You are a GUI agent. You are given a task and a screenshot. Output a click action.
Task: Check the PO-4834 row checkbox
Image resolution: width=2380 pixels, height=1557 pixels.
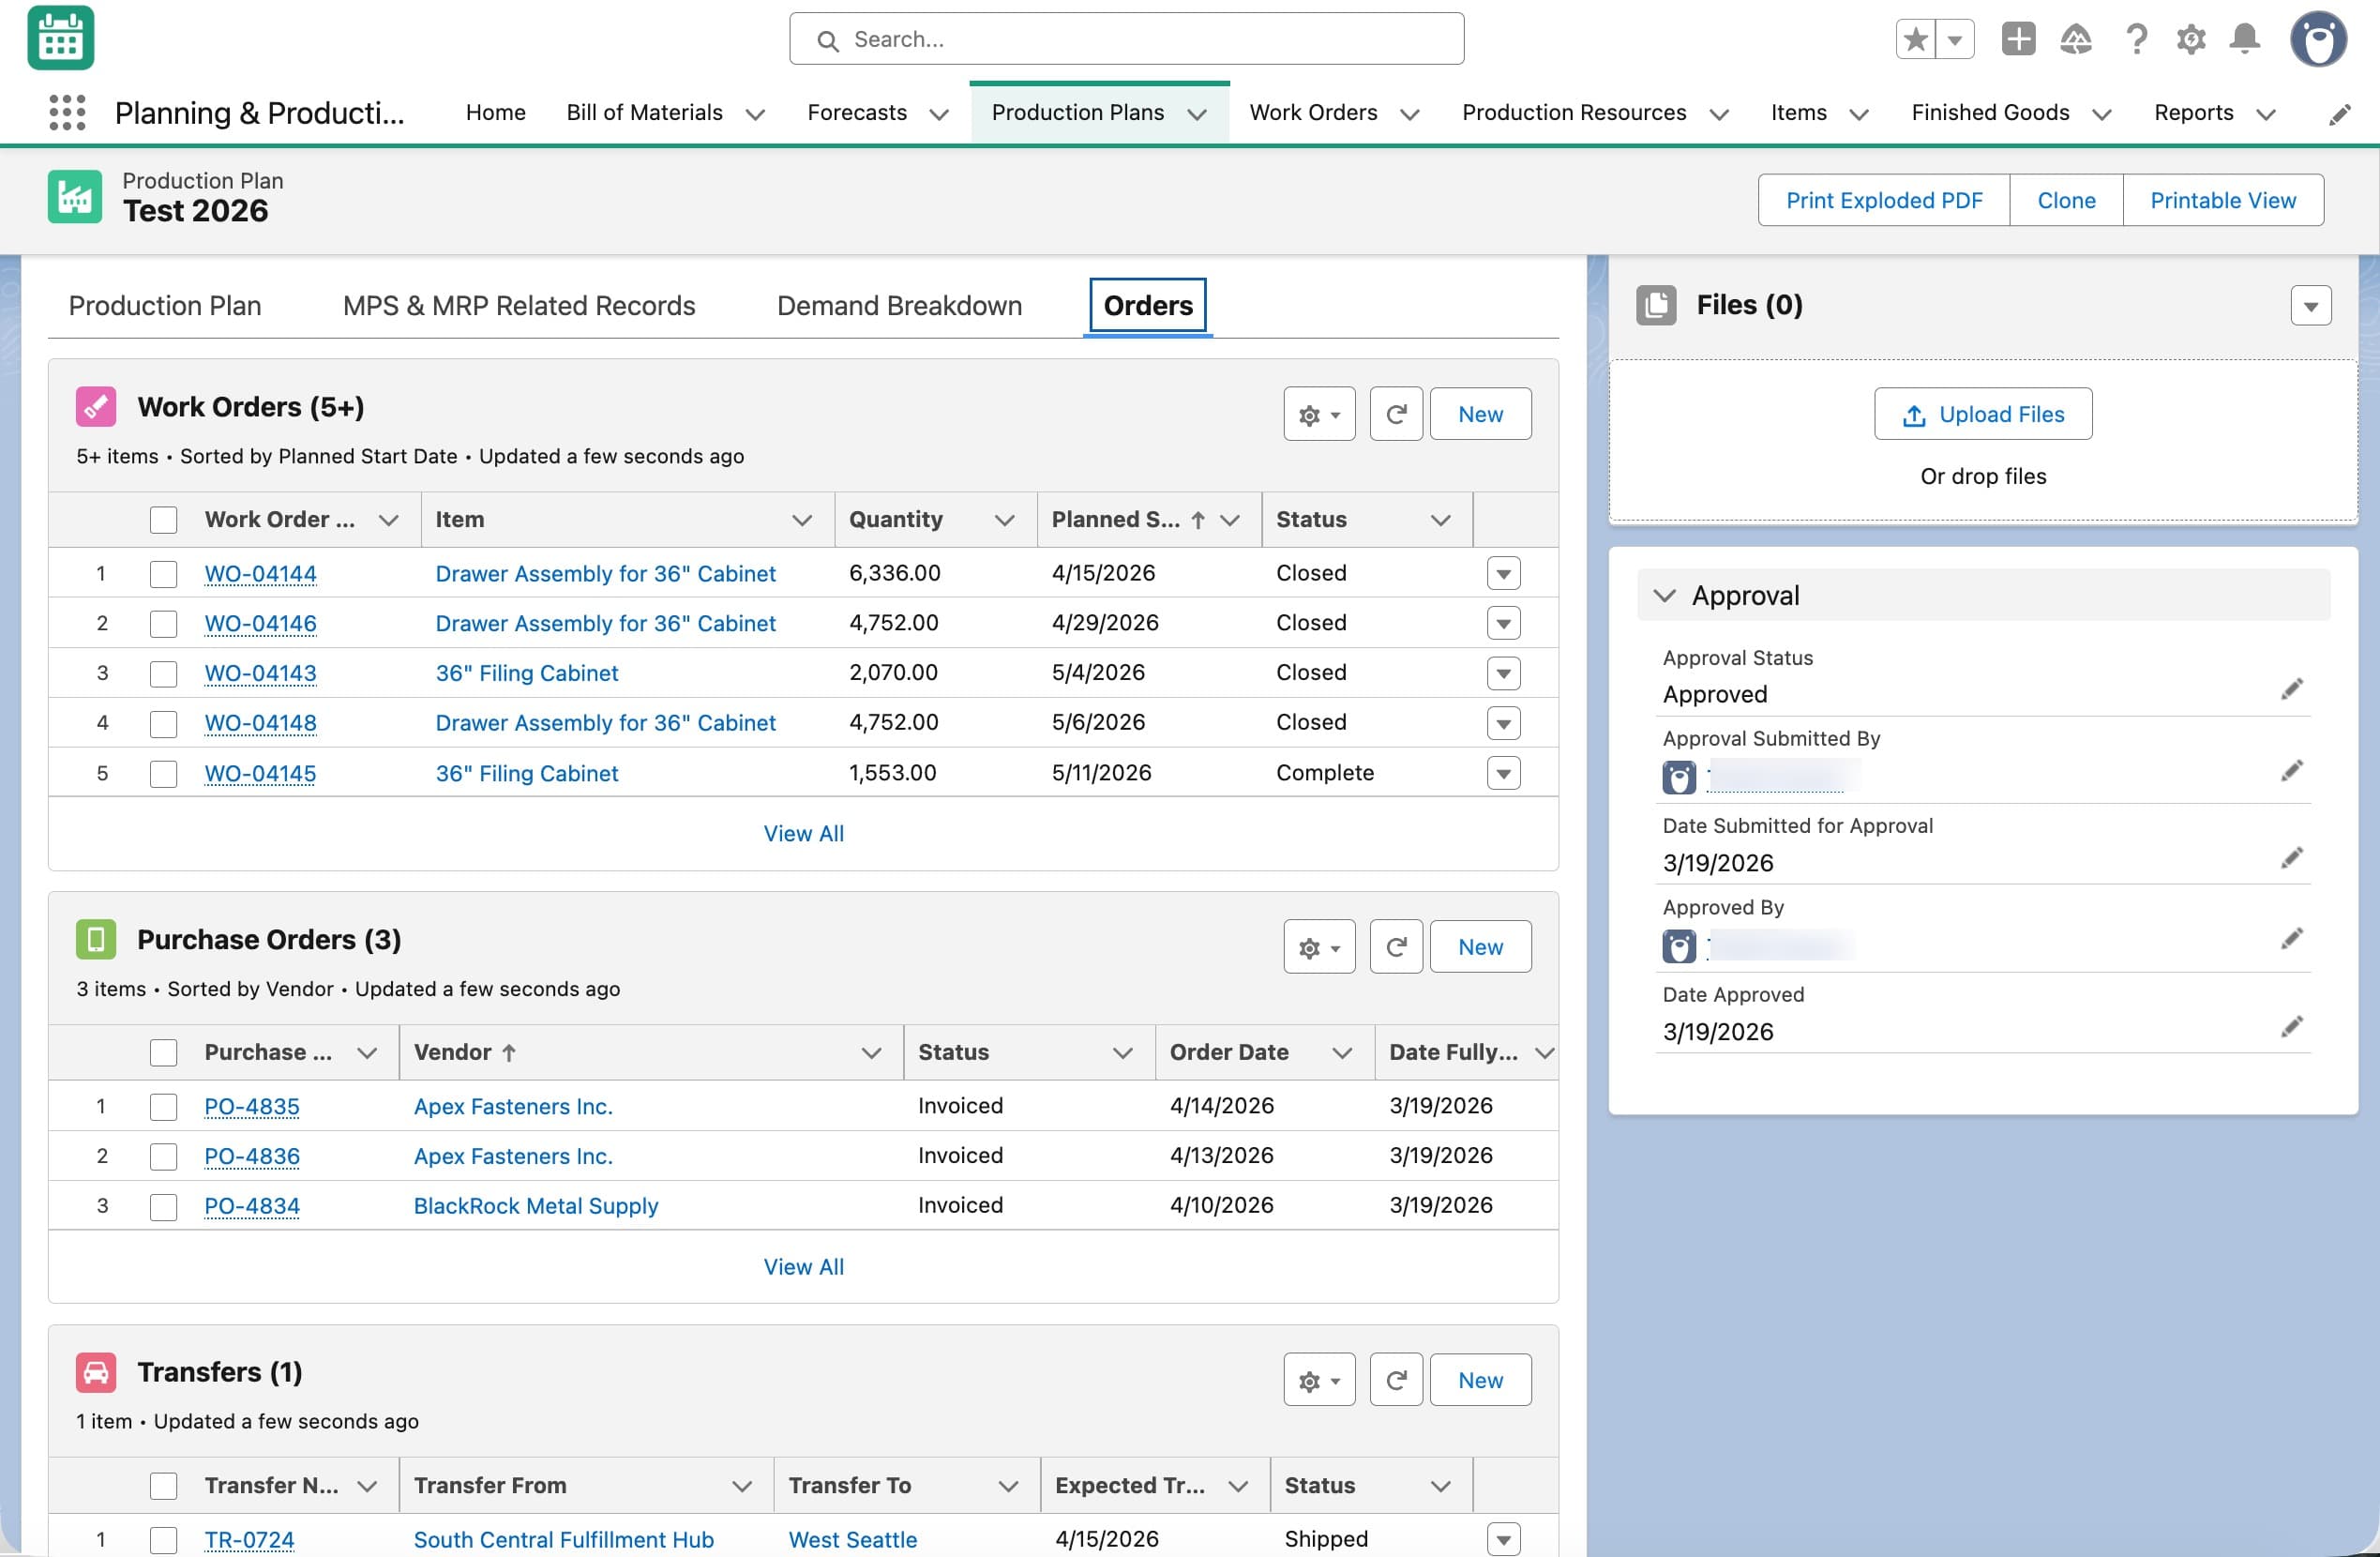pyautogui.click(x=163, y=1207)
